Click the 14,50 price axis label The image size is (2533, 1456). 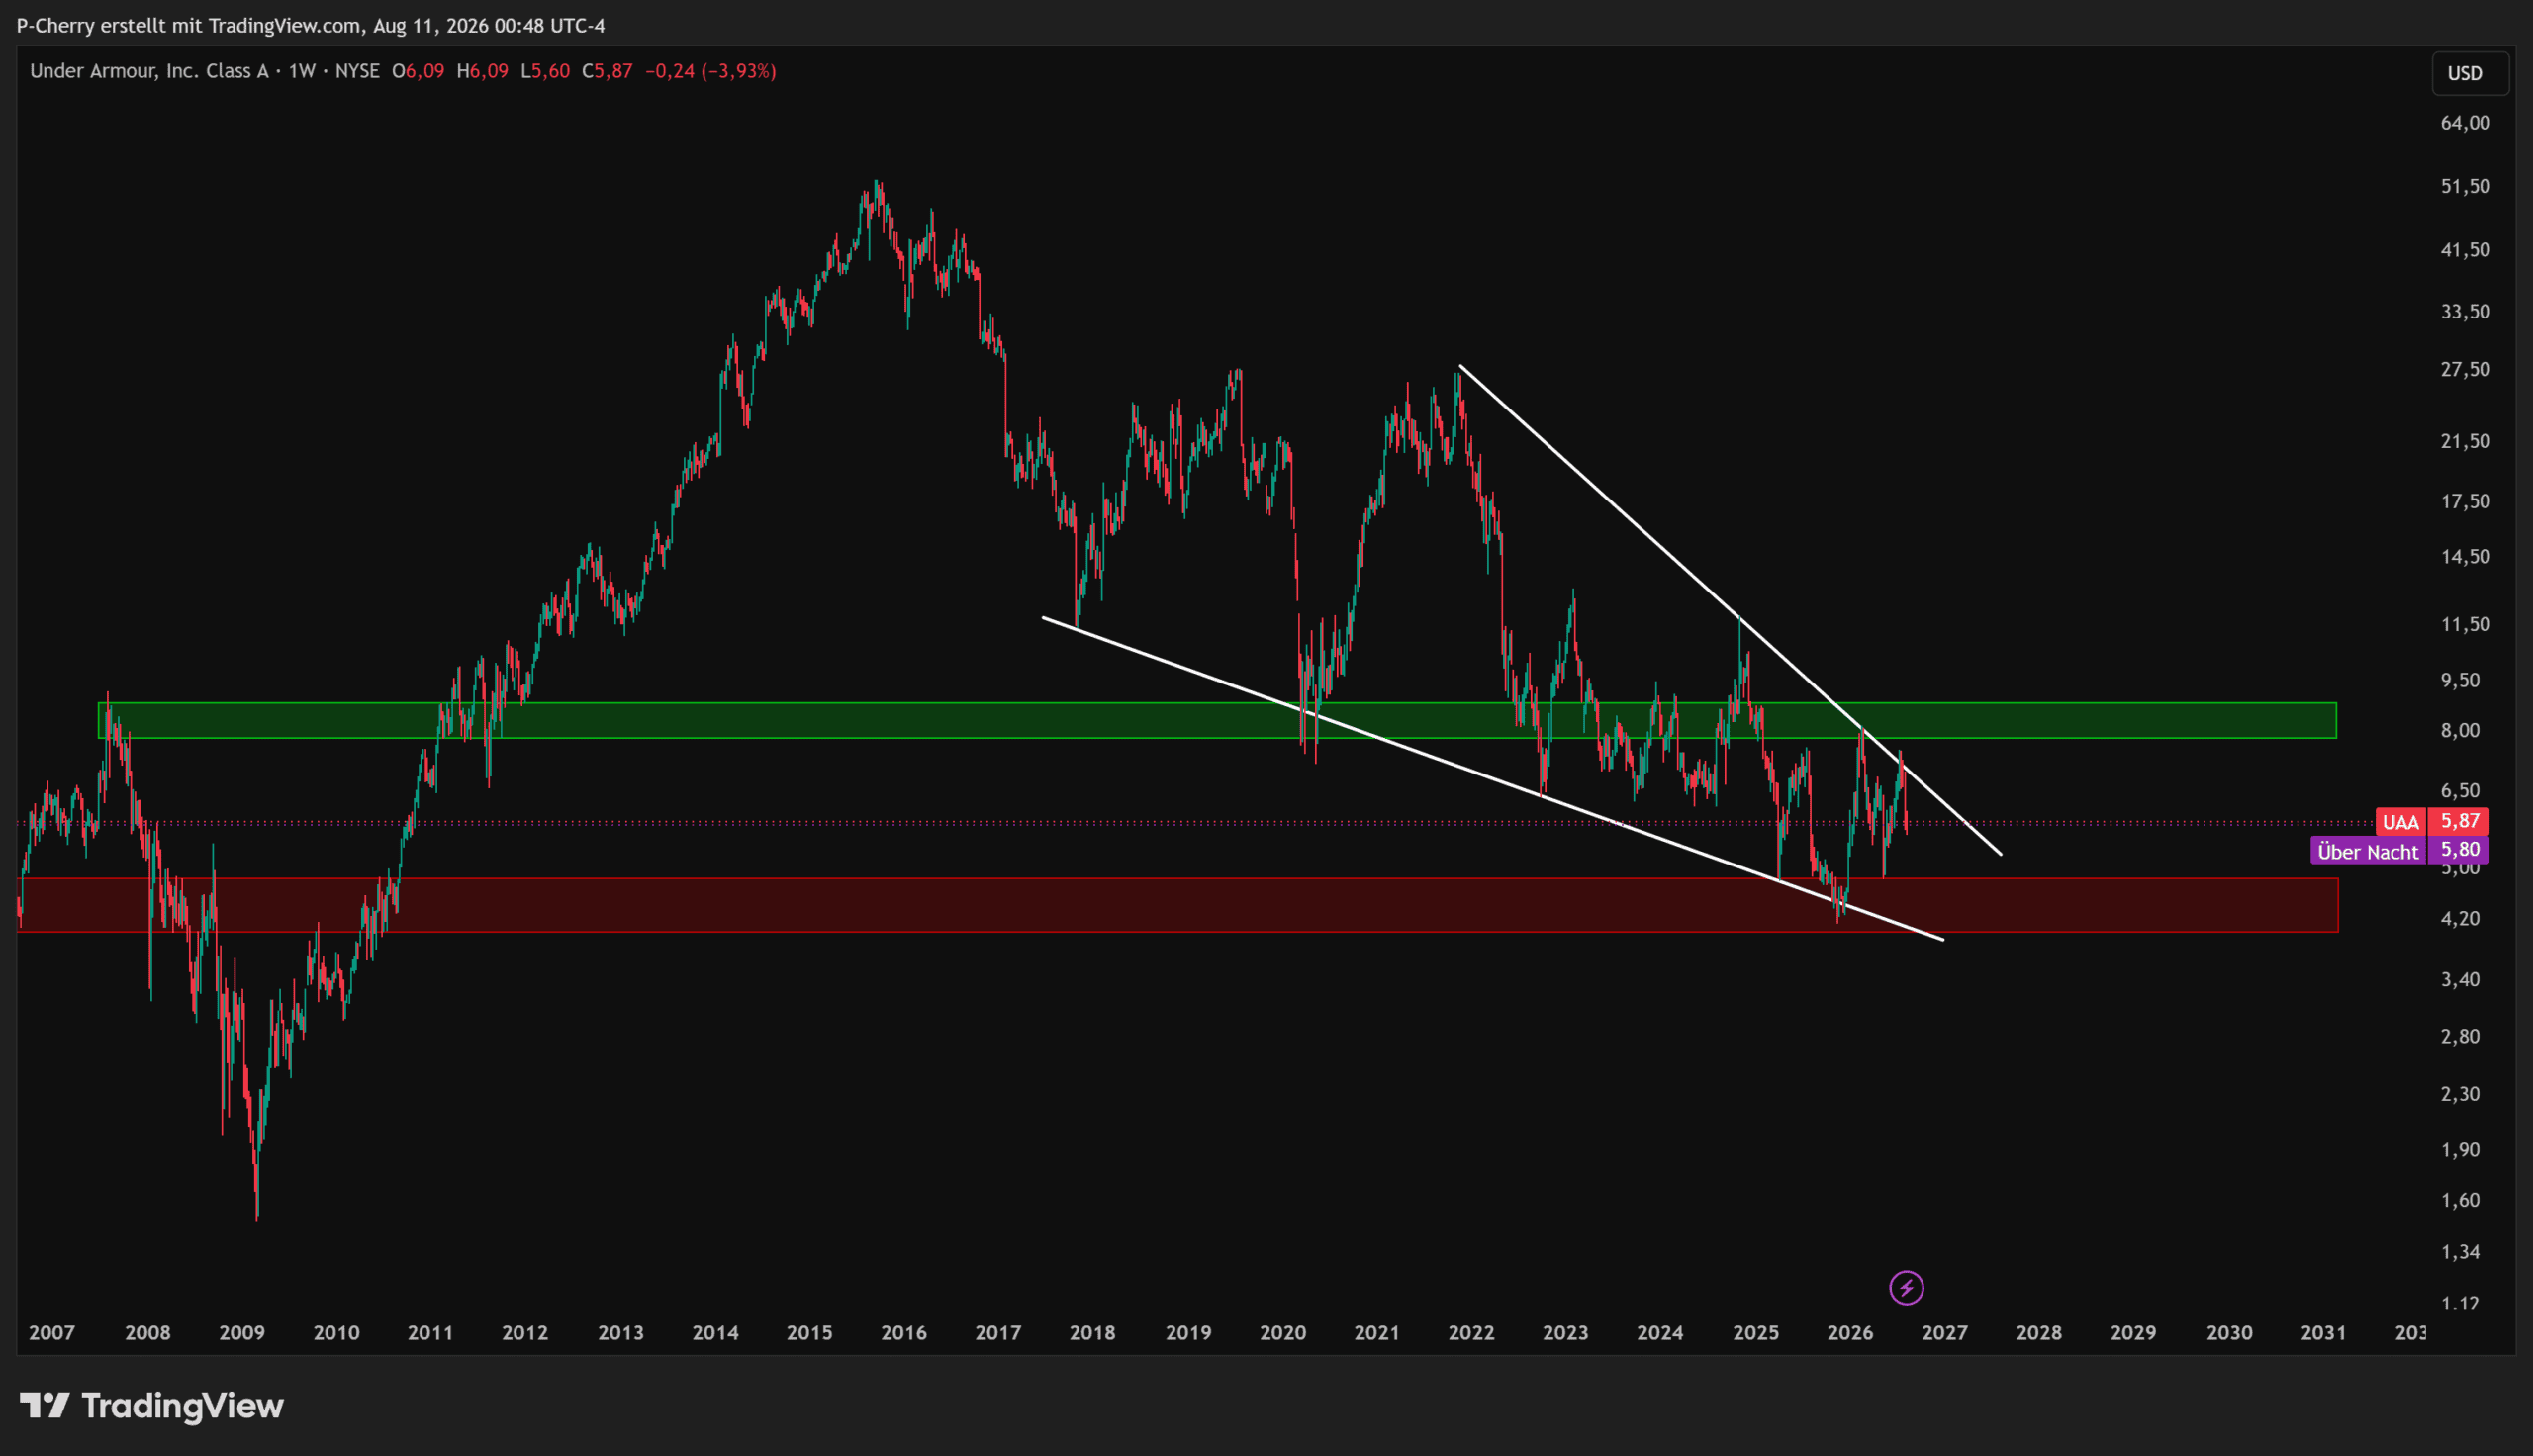click(2465, 556)
